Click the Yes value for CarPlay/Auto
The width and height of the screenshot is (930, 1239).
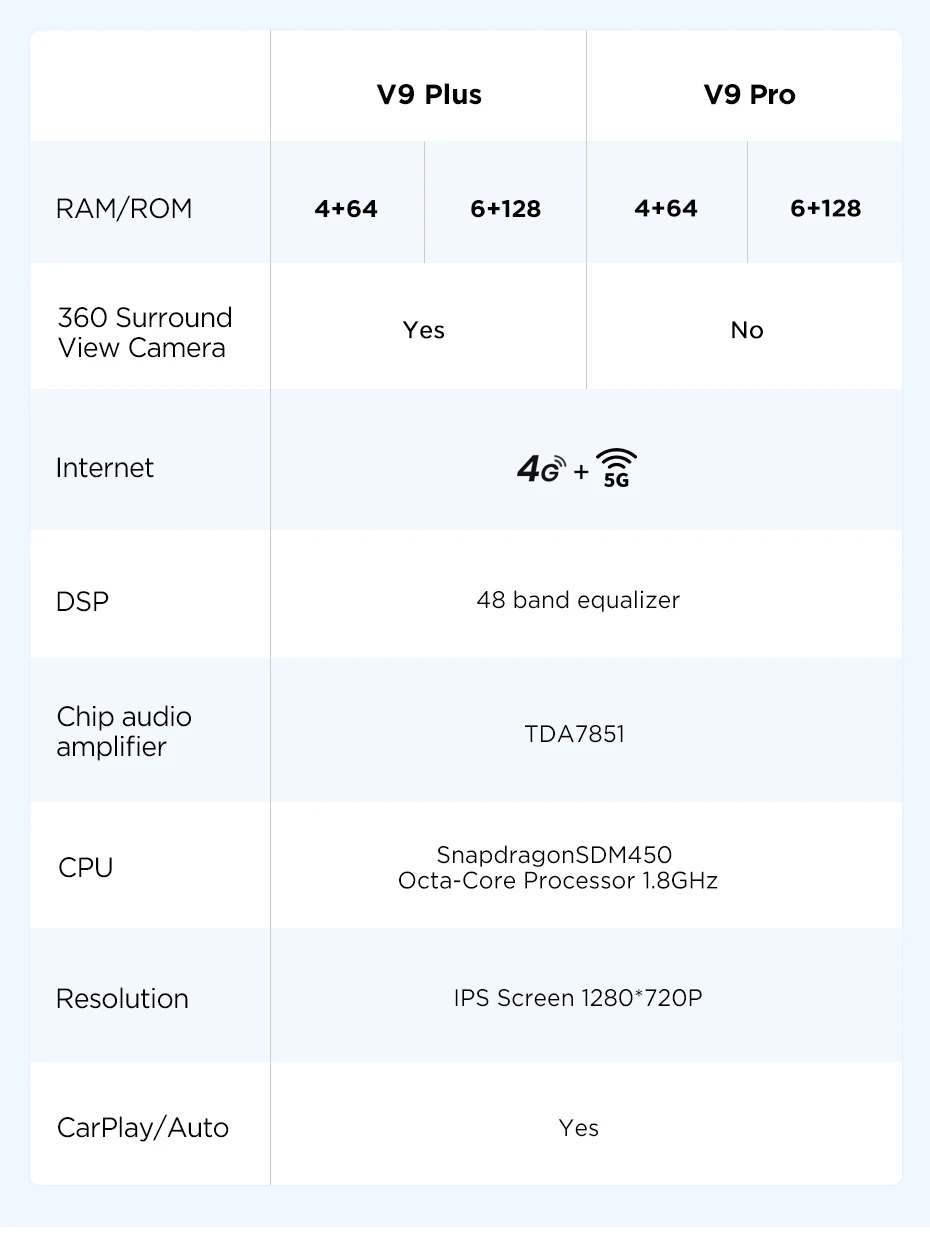click(x=579, y=1128)
